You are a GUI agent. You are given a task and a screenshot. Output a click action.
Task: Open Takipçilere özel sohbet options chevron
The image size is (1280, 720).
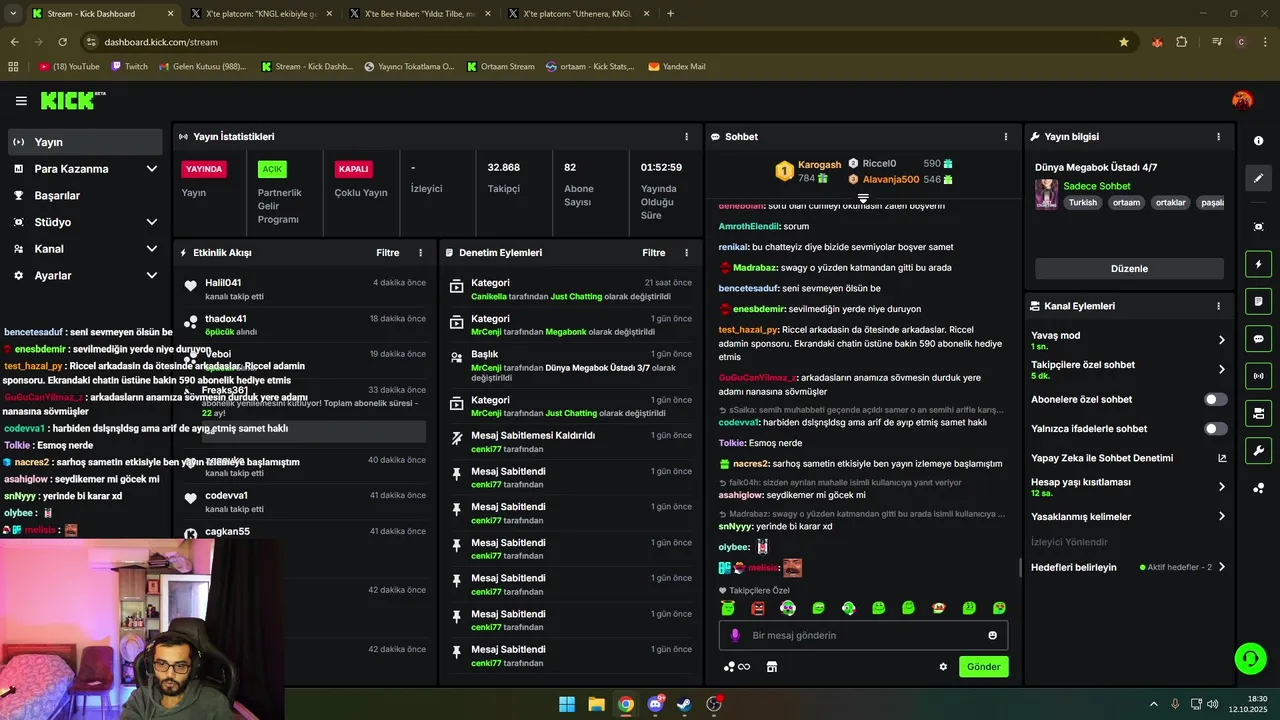coord(1221,370)
